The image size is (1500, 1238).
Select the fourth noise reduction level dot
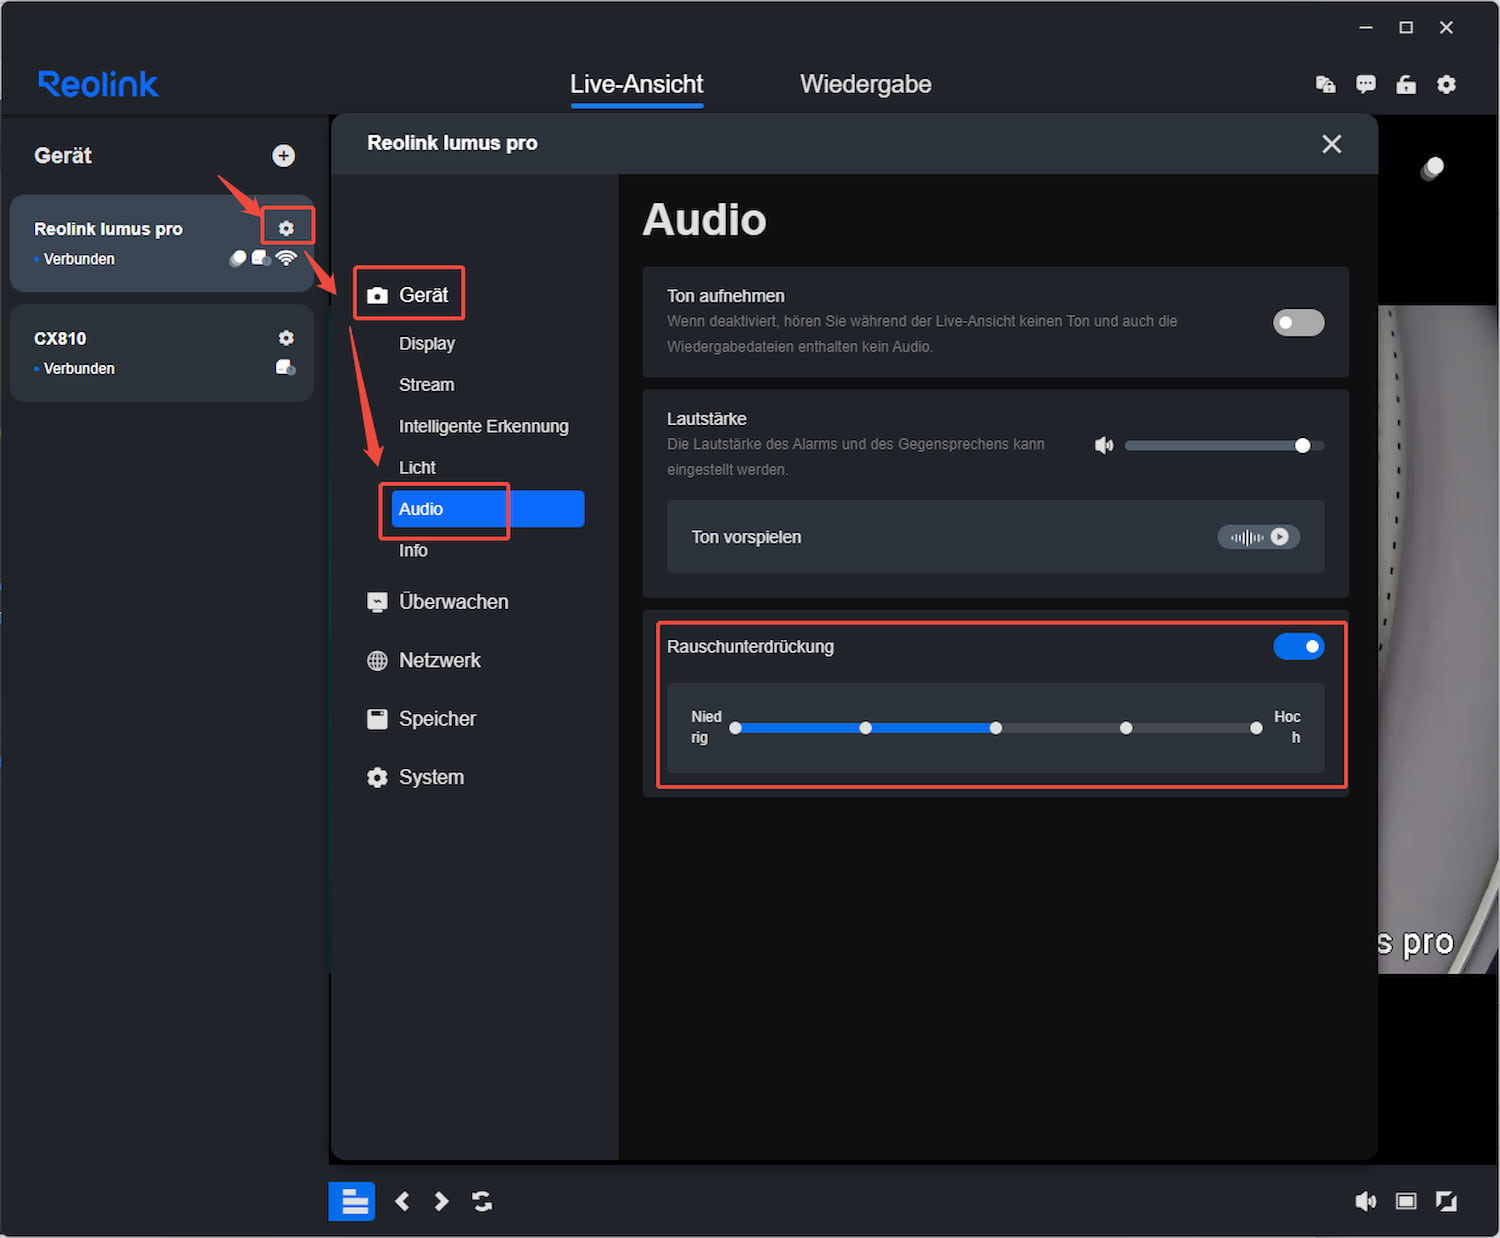tap(1126, 728)
